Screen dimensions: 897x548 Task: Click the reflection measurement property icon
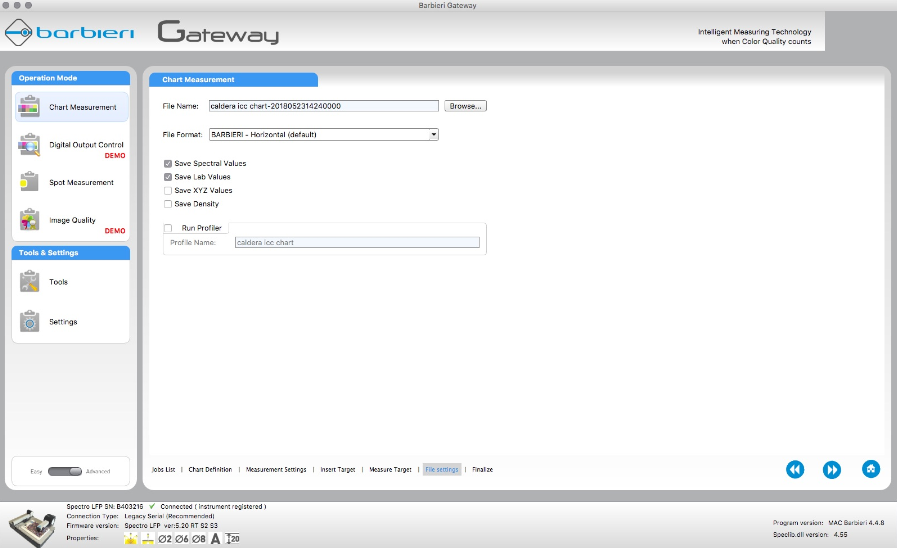[130, 538]
